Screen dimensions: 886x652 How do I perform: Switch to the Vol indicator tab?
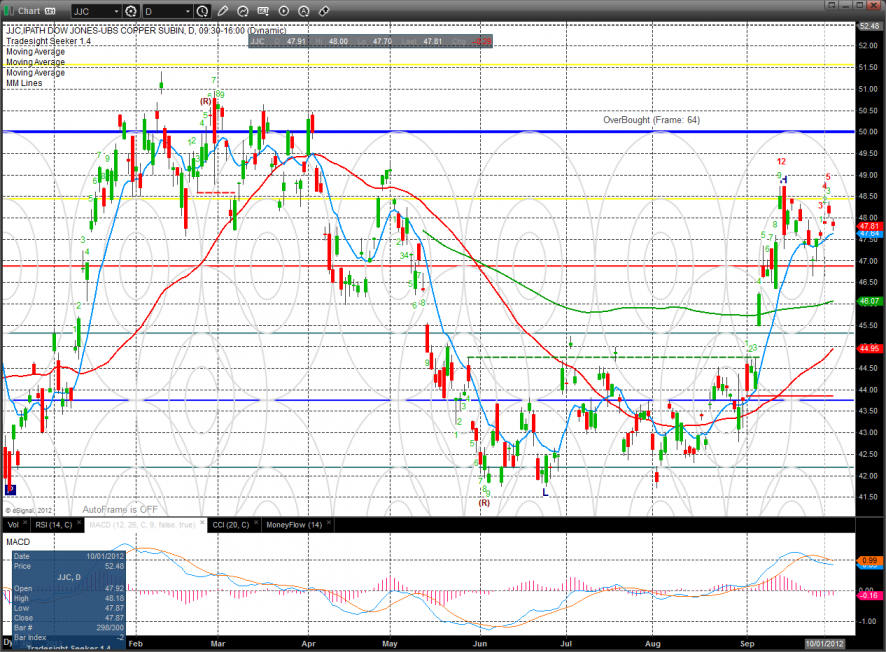[13, 524]
